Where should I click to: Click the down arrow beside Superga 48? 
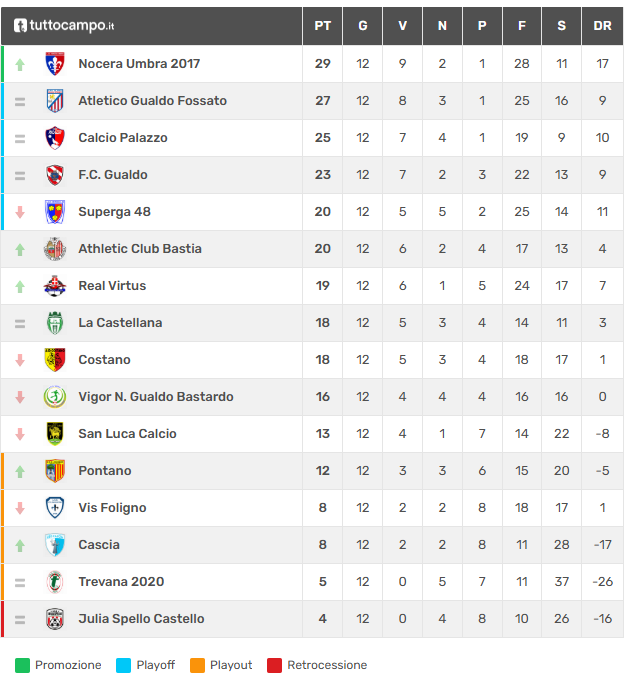tap(20, 213)
